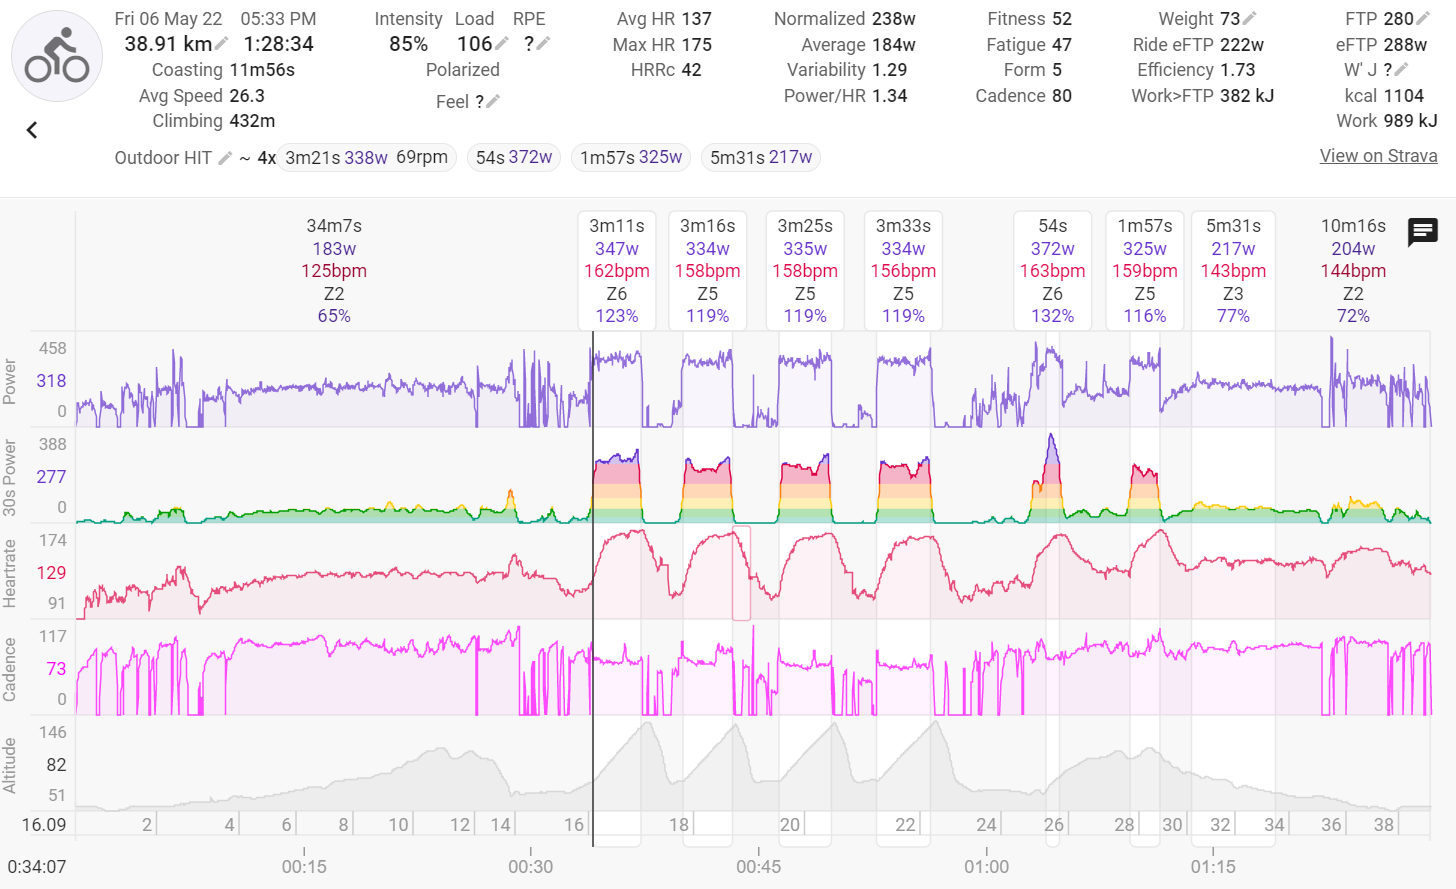Go back using the left chevron arrow
The image size is (1456, 889).
[x=32, y=130]
